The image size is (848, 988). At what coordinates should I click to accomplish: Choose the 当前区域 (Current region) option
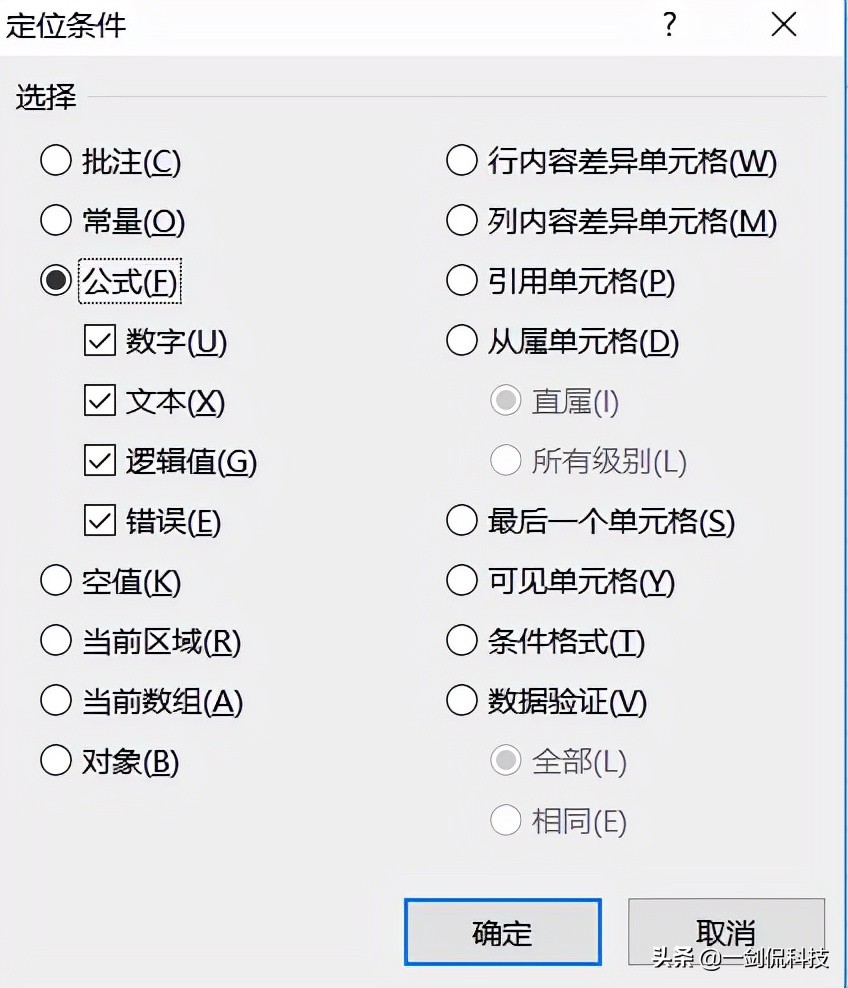[56, 640]
